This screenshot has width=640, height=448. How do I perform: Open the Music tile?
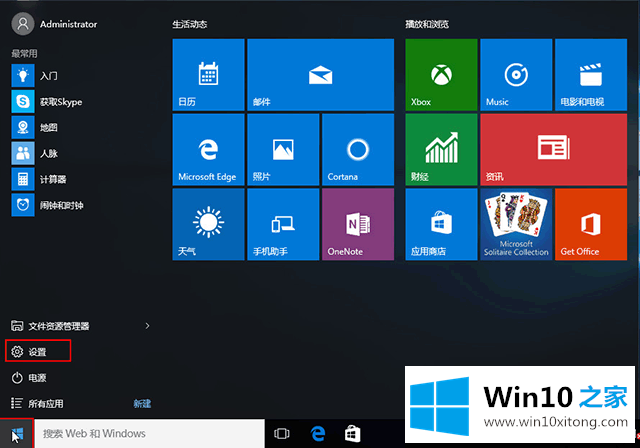tap(516, 75)
